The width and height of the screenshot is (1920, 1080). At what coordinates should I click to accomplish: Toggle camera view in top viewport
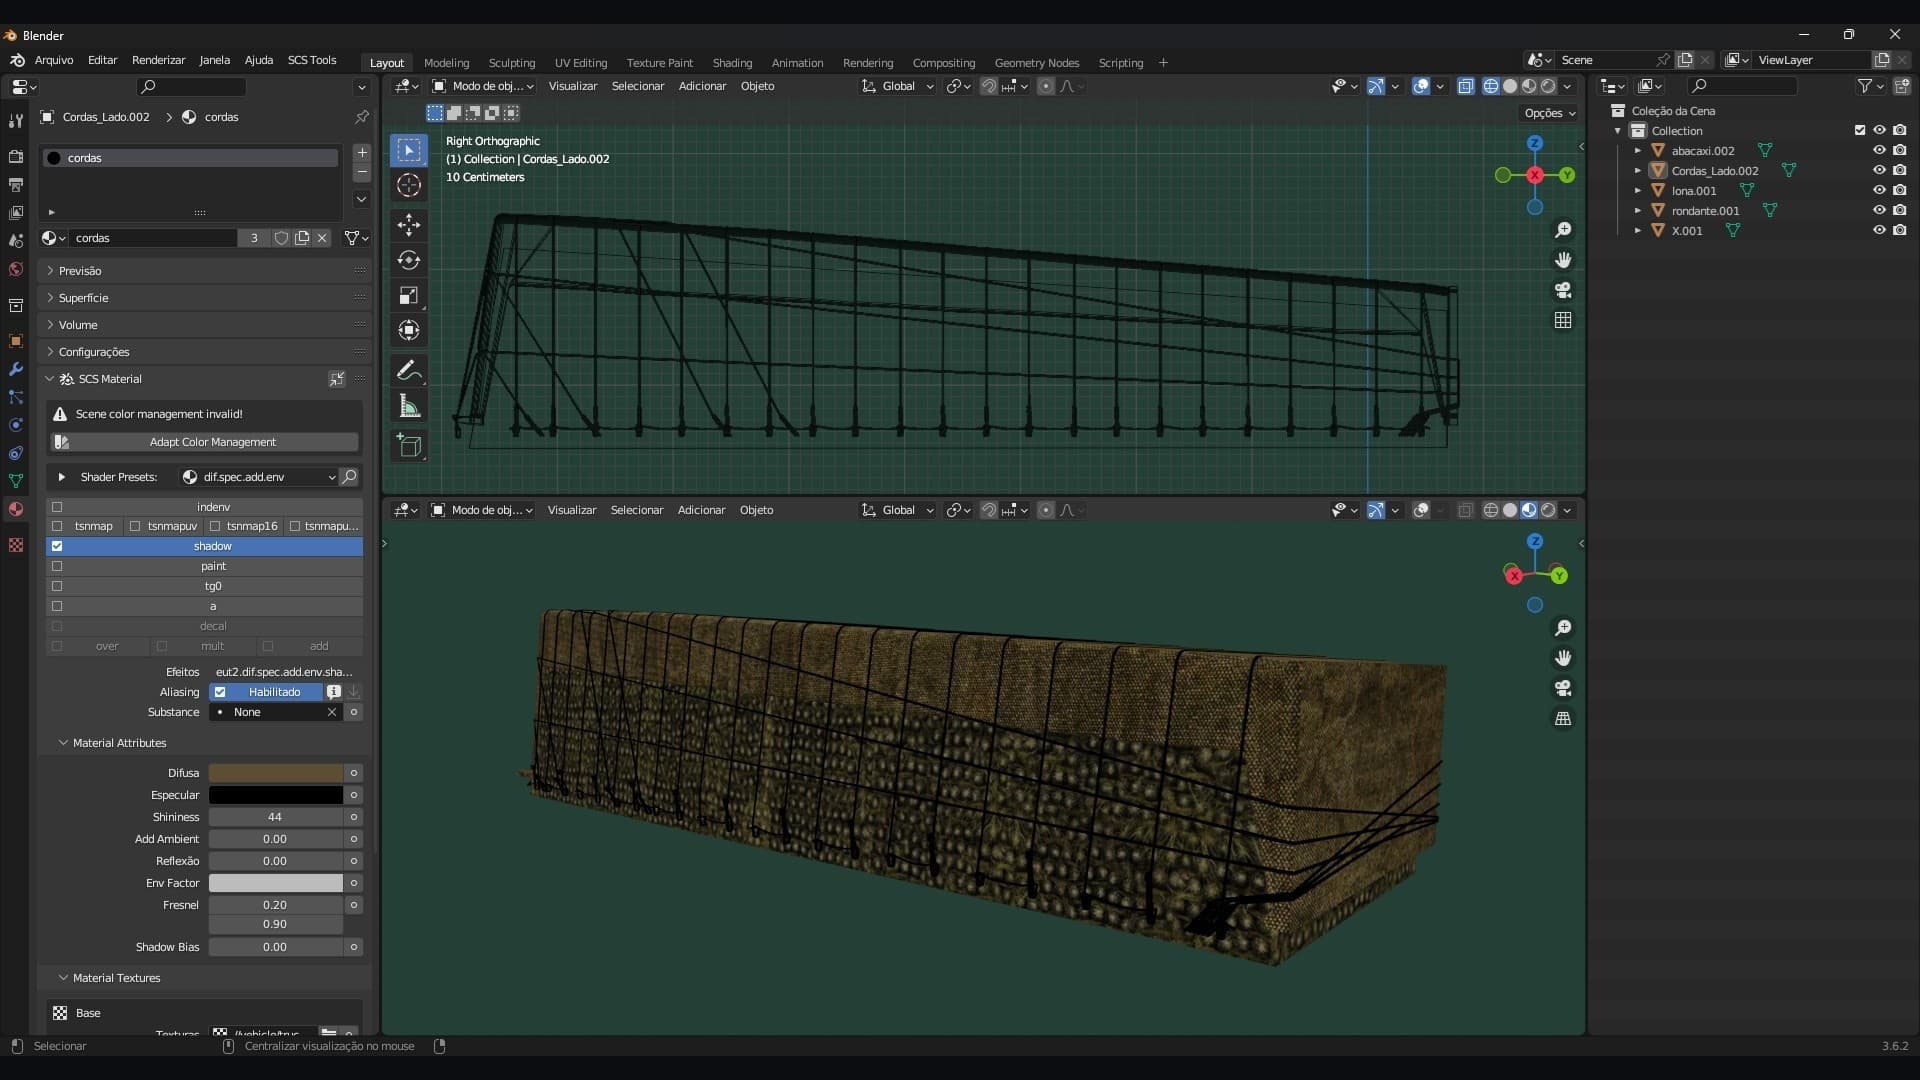[1563, 290]
